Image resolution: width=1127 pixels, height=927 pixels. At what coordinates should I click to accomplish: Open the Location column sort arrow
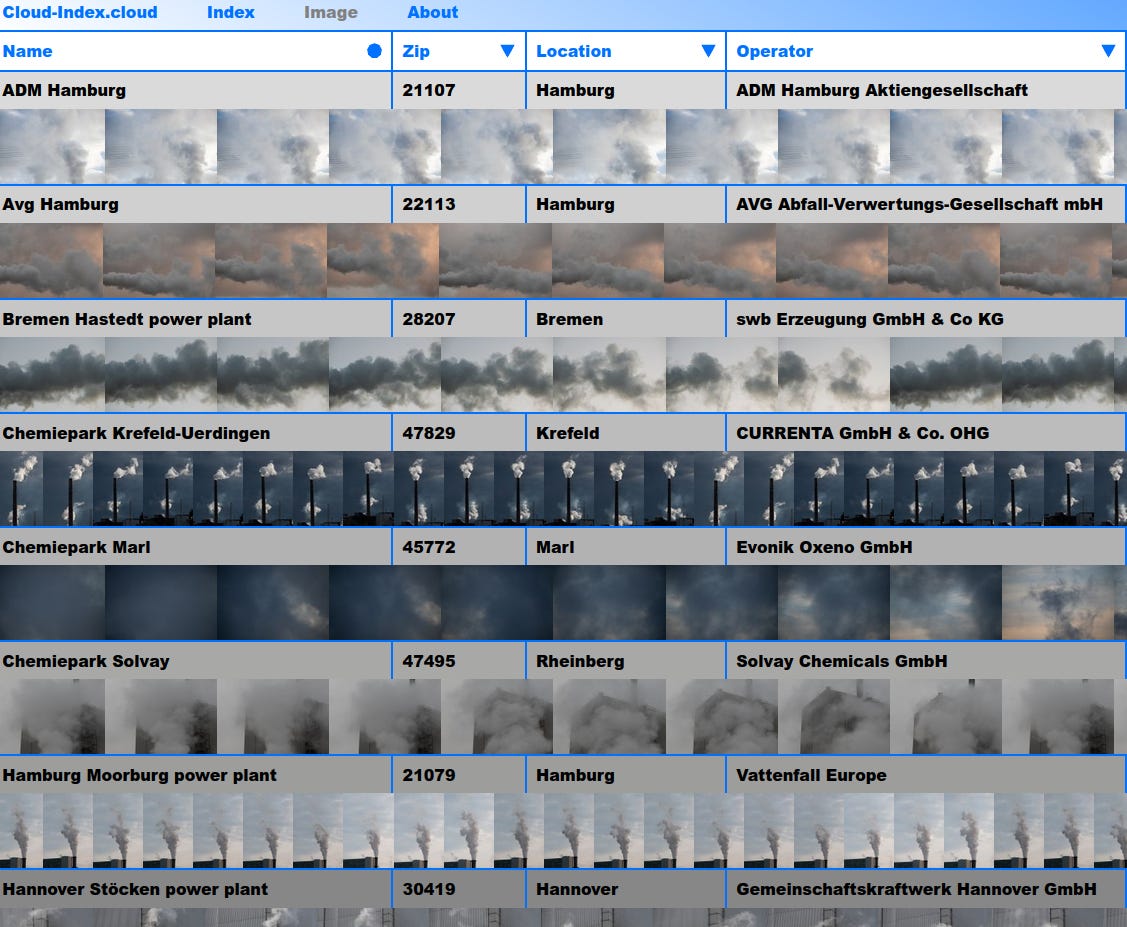click(708, 51)
